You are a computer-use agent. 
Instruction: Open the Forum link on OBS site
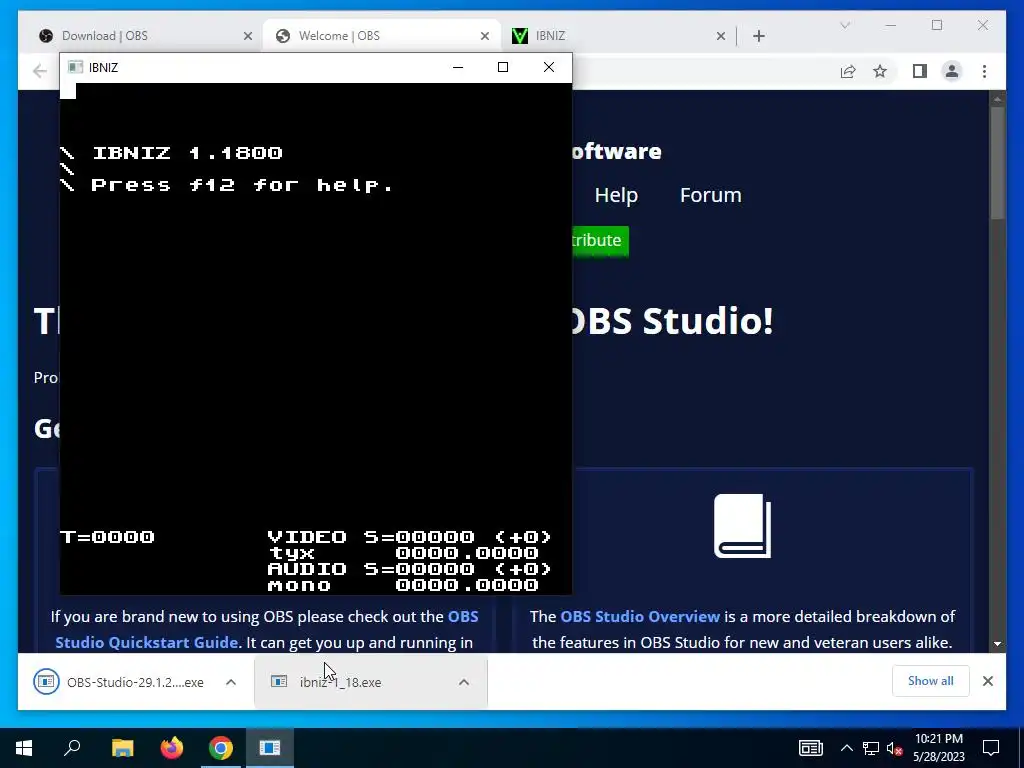711,195
